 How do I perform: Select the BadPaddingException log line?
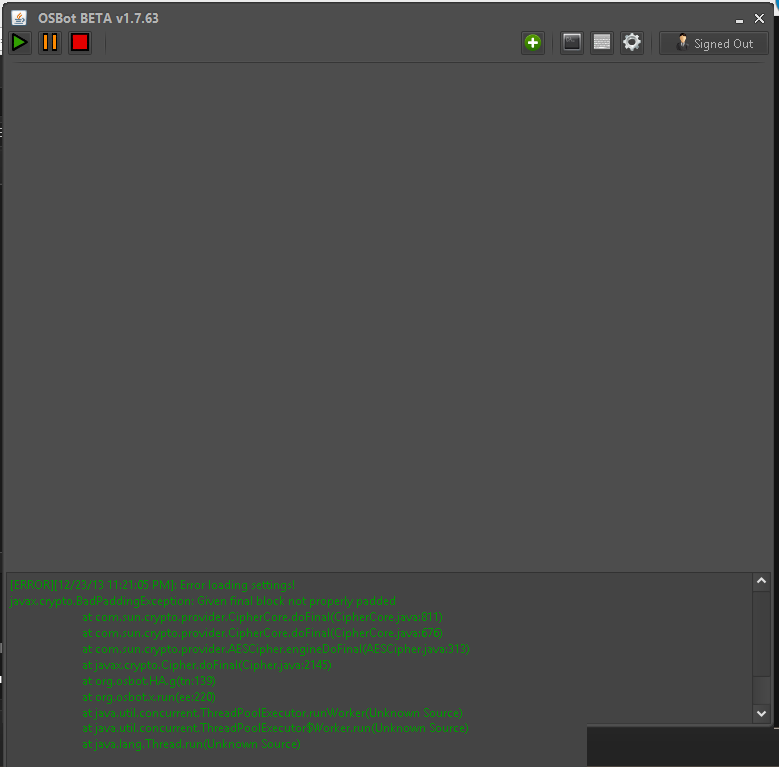coord(203,601)
